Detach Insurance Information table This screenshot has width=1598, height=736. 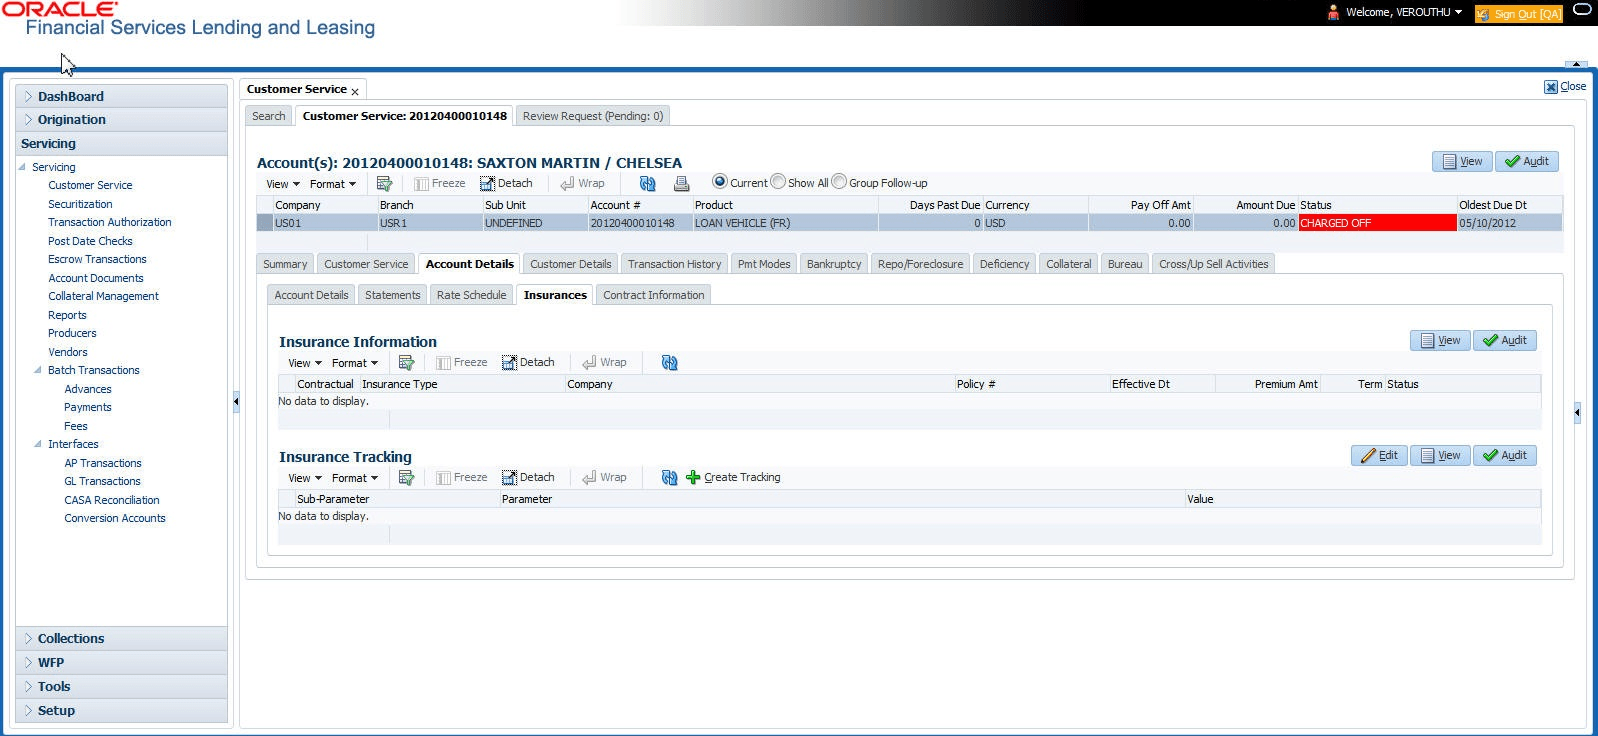(x=528, y=363)
